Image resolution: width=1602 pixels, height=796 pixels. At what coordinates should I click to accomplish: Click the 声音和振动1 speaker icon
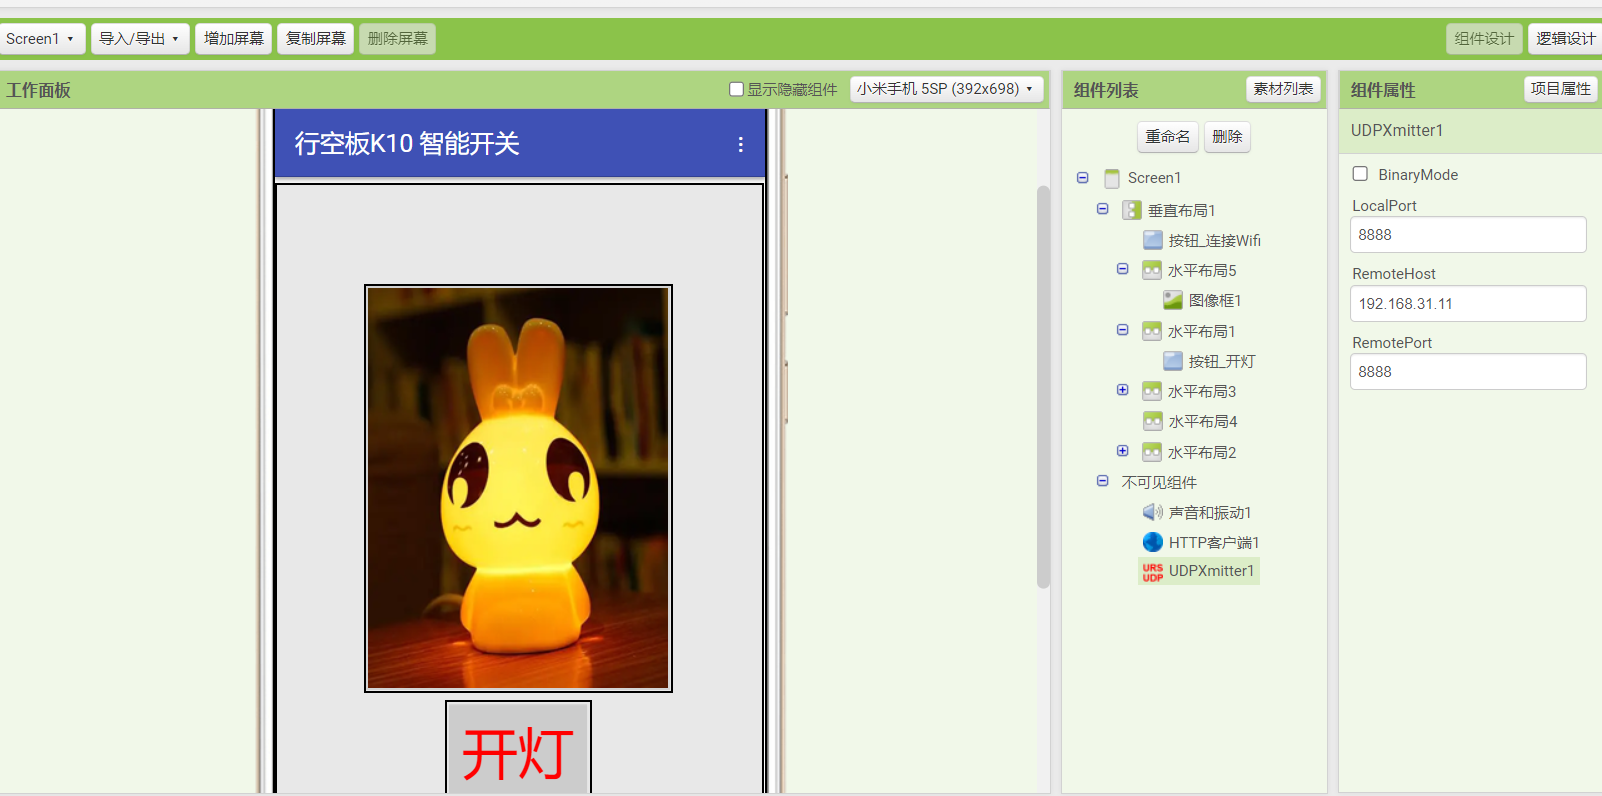click(1153, 512)
